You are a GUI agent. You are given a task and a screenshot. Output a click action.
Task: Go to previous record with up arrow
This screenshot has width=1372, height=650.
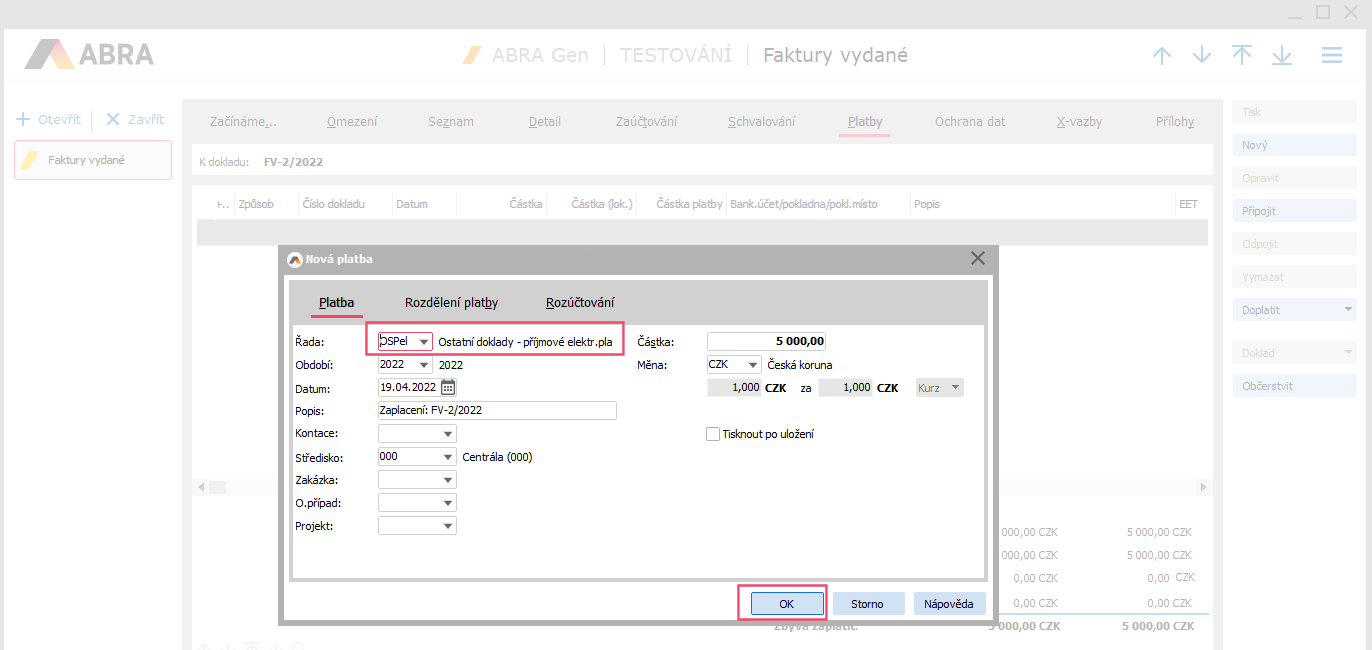pyautogui.click(x=1161, y=56)
